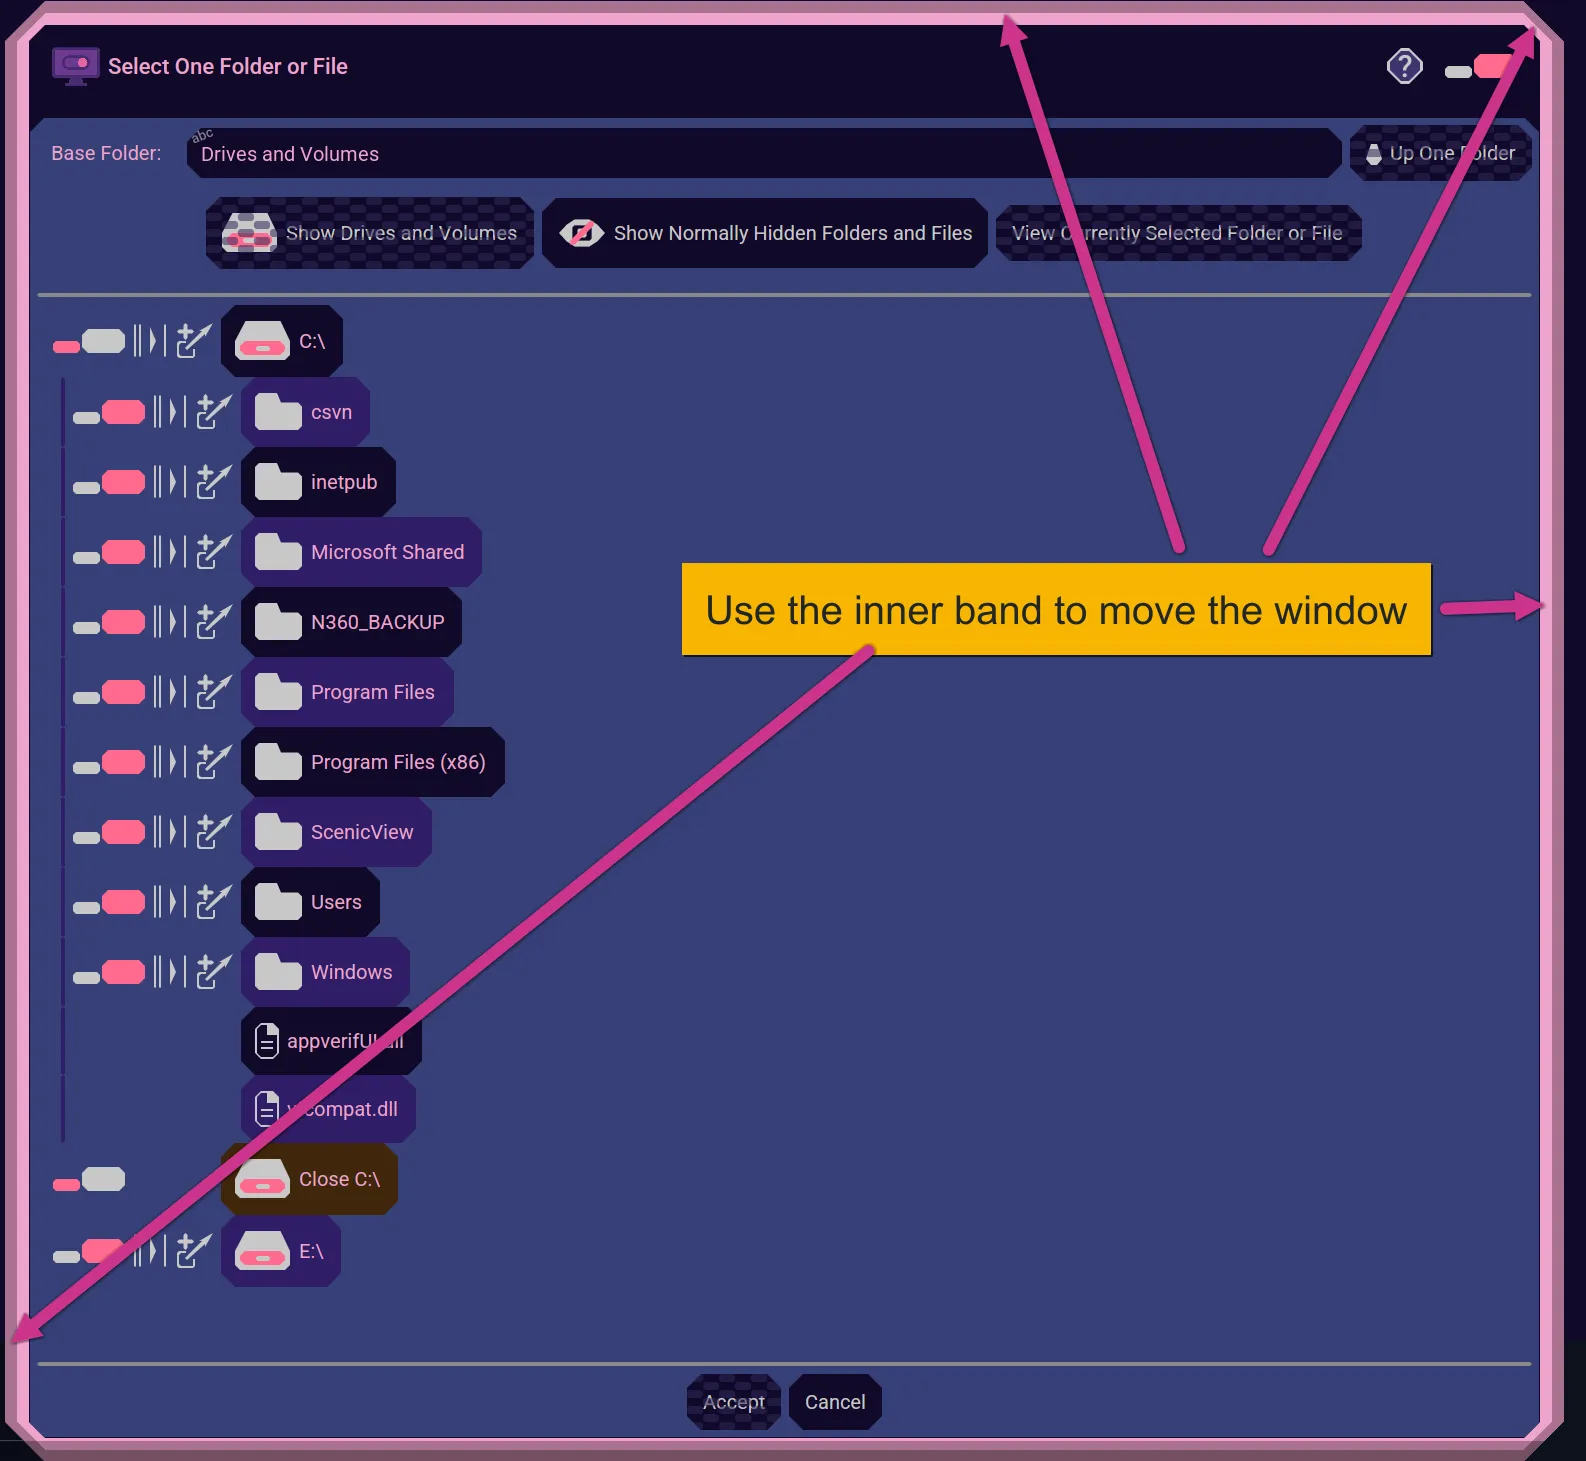Select the inetpub folder

(x=318, y=482)
